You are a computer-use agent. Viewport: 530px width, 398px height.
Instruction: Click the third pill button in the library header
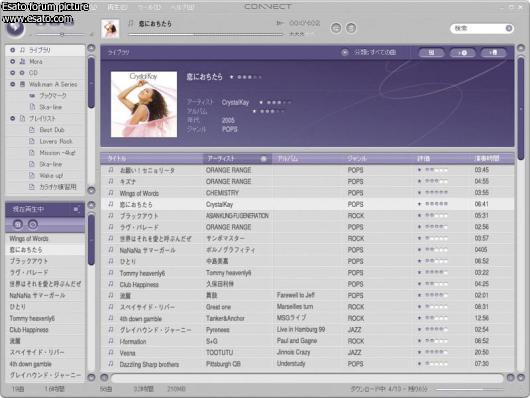coord(493,52)
